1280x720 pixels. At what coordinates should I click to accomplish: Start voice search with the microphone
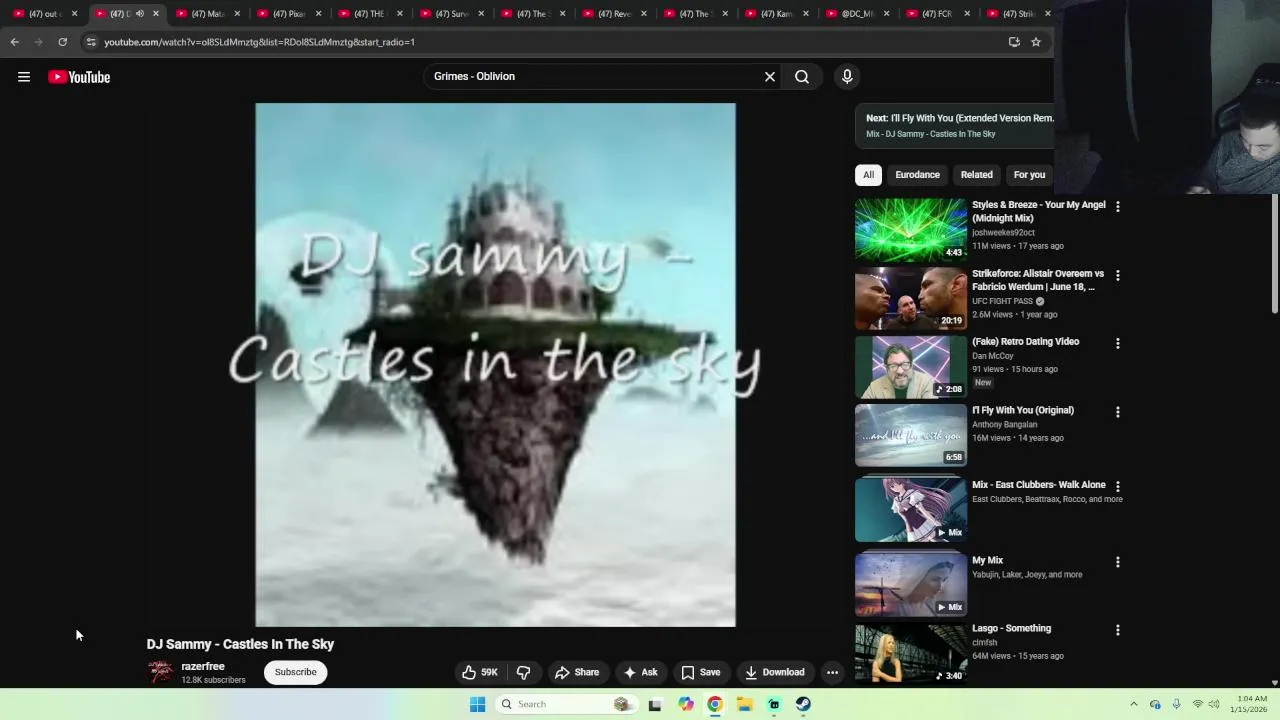[847, 77]
